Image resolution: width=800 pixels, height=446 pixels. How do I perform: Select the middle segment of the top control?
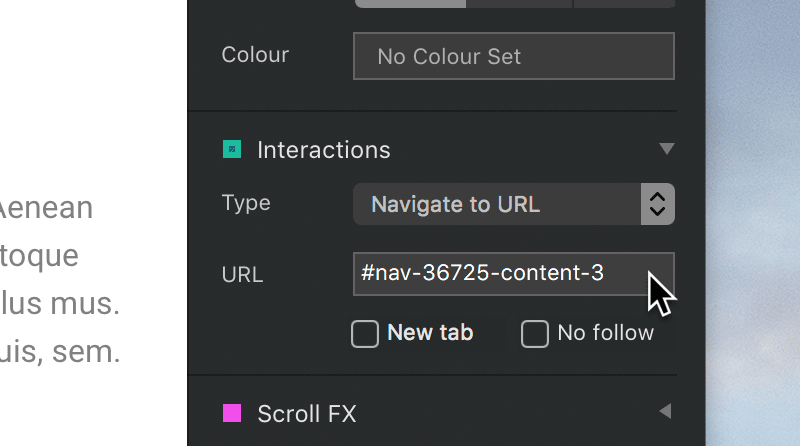pyautogui.click(x=519, y=4)
